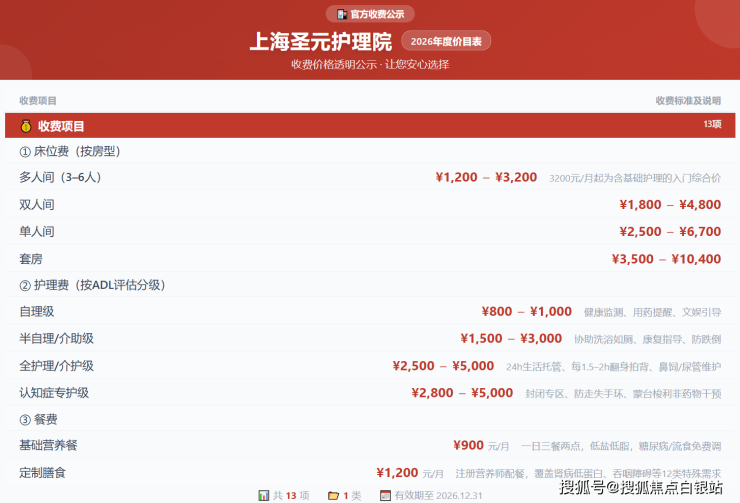Select the 套房 row label
740x503 pixels.
(x=31, y=259)
